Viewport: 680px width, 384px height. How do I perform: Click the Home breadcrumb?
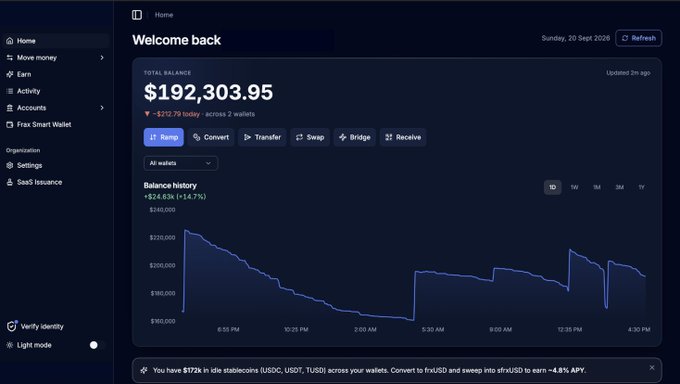pos(164,15)
